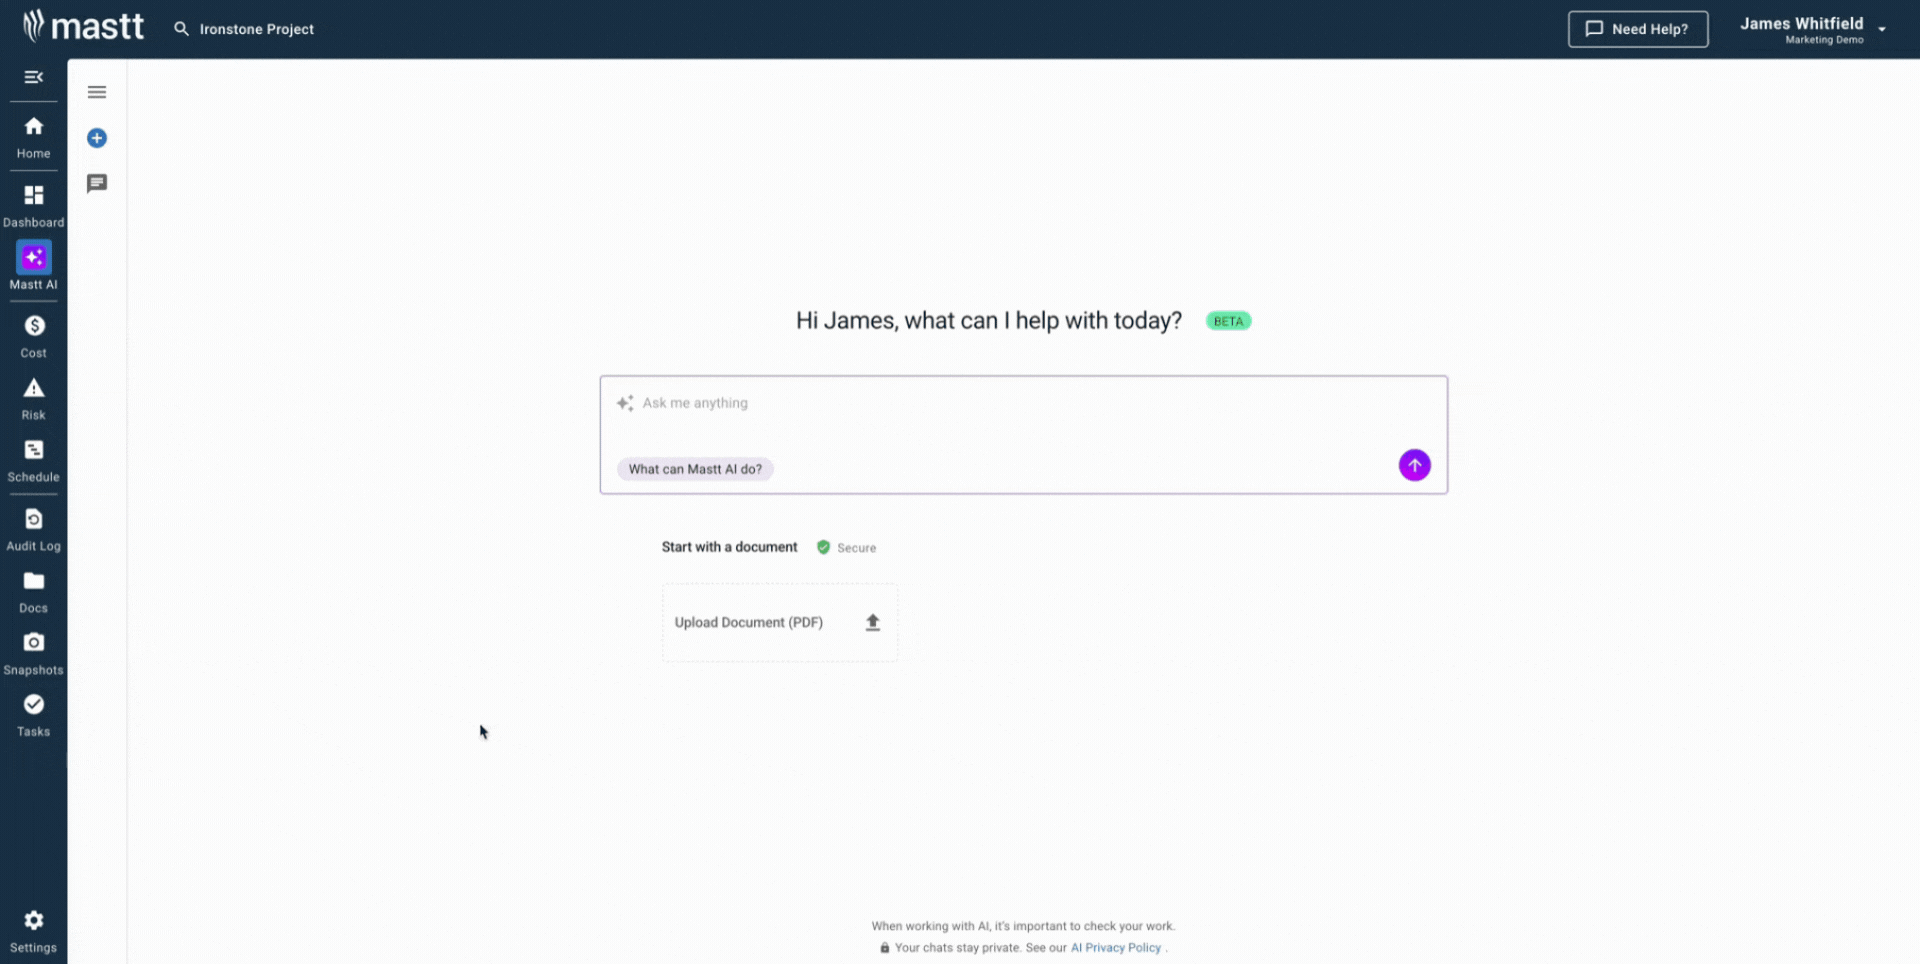Open the Mastt AI panel
The height and width of the screenshot is (964, 1920).
(x=33, y=266)
